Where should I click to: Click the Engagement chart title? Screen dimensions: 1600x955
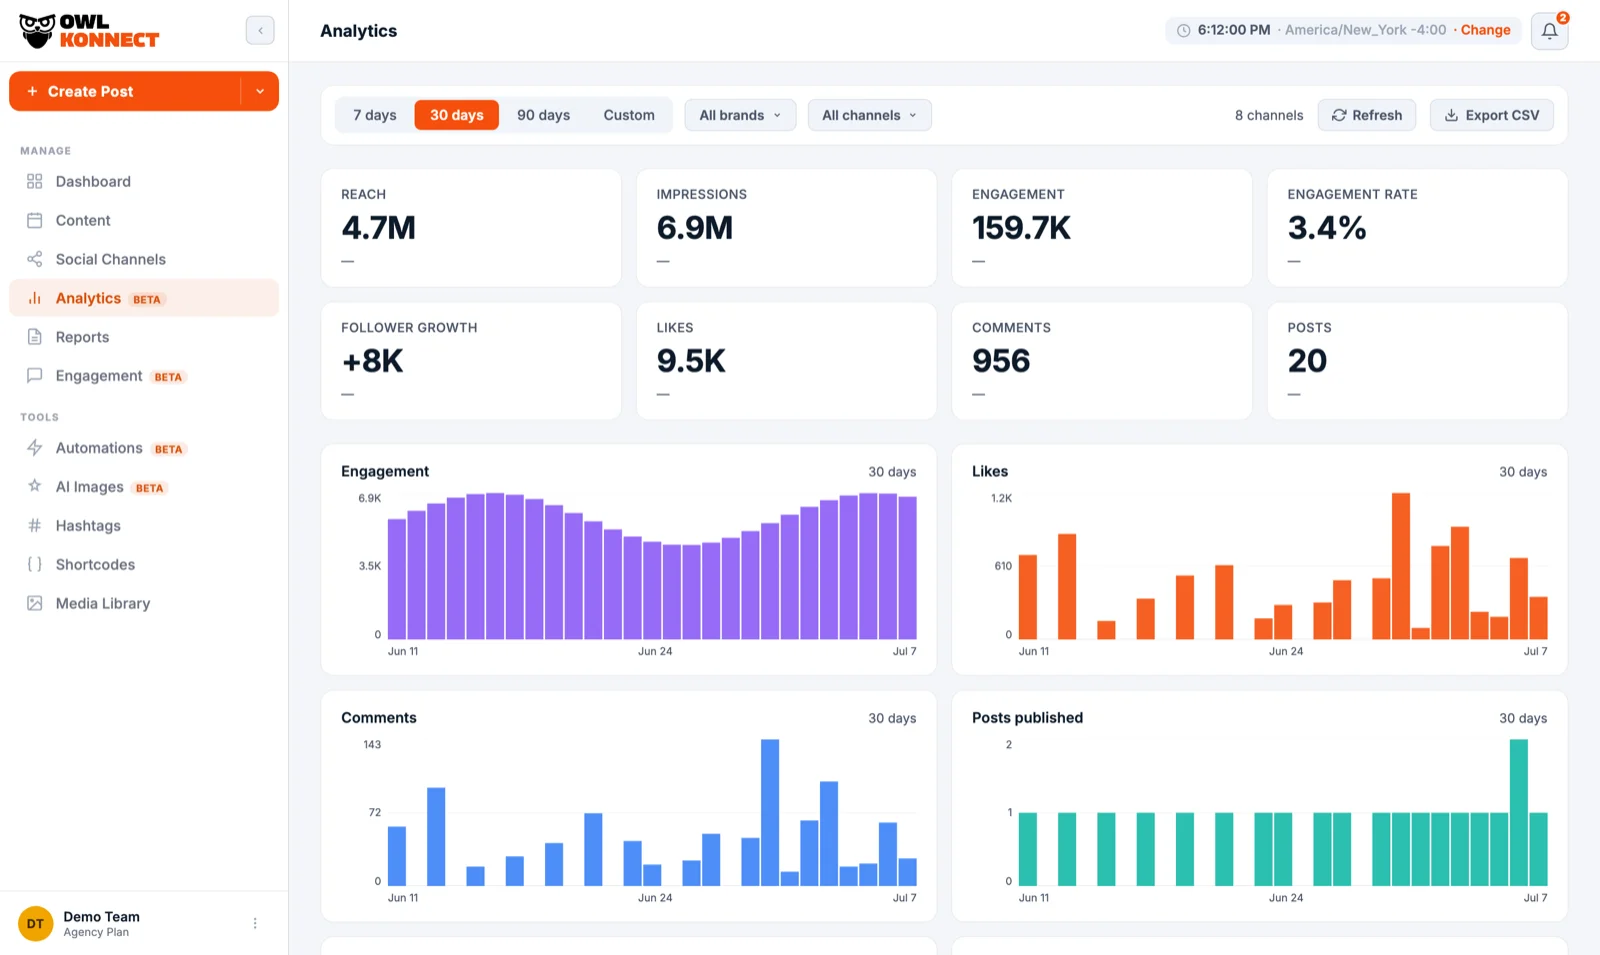pyautogui.click(x=385, y=471)
